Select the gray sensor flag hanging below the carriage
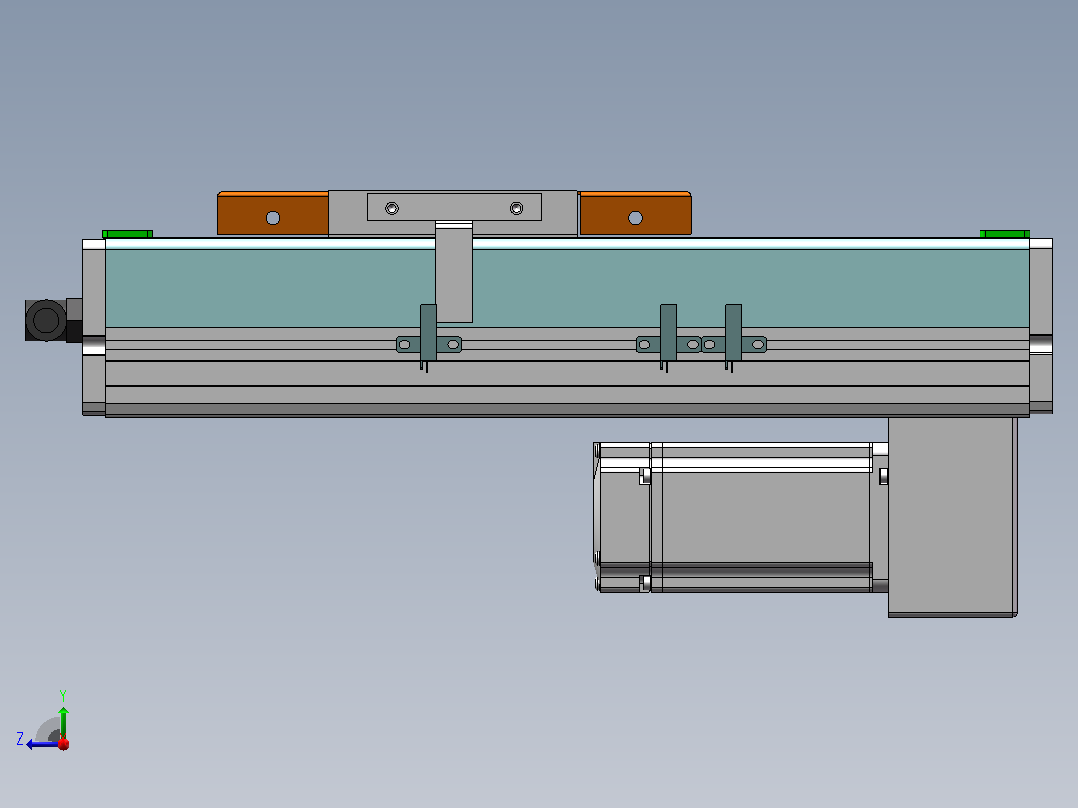The image size is (1078, 808). point(454,272)
